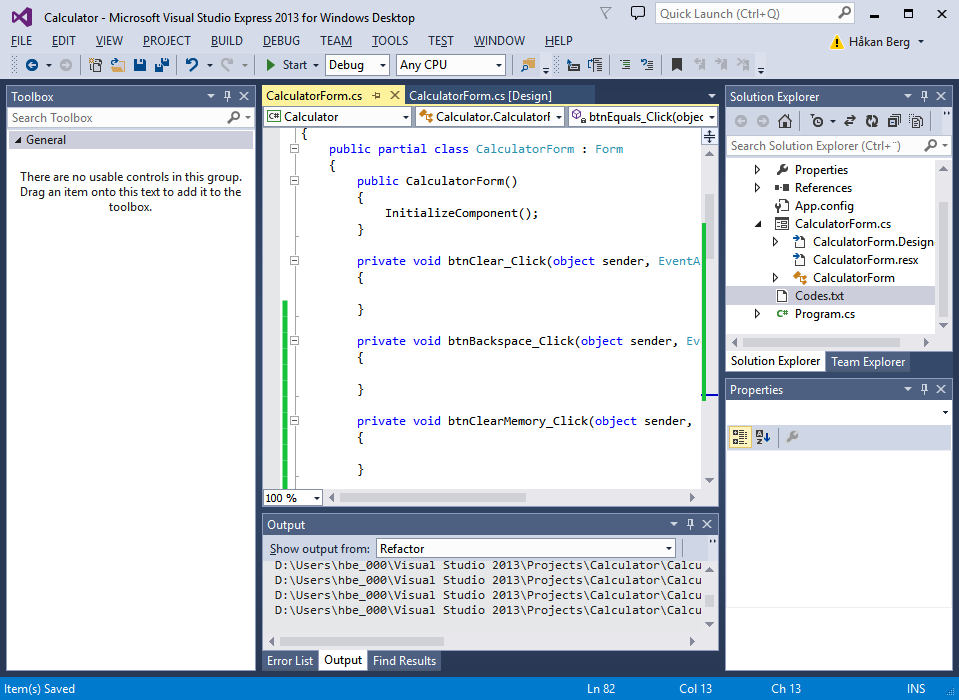959x700 pixels.
Task: Click the Display an Object Member List icon
Action: point(573,65)
